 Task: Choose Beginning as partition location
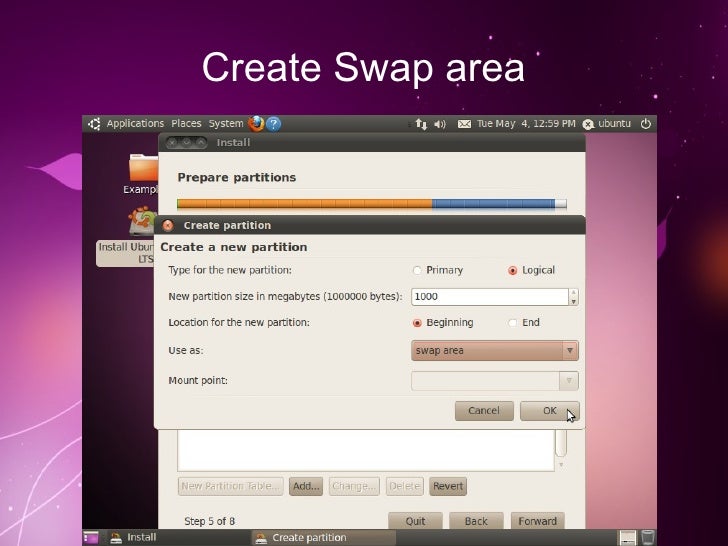(443, 323)
